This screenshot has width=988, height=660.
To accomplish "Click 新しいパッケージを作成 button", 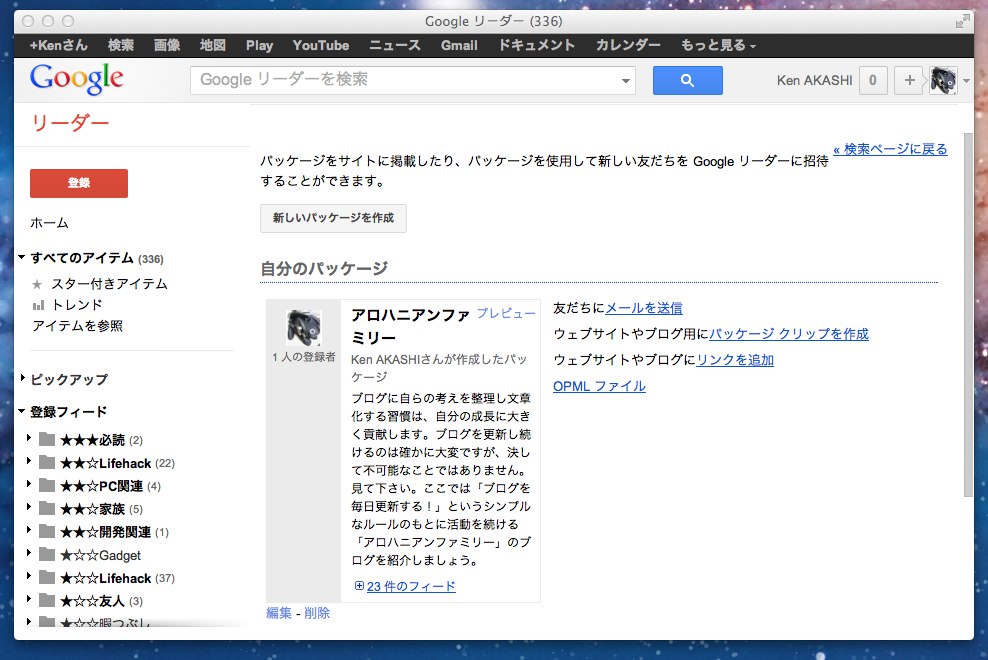I will [x=333, y=218].
